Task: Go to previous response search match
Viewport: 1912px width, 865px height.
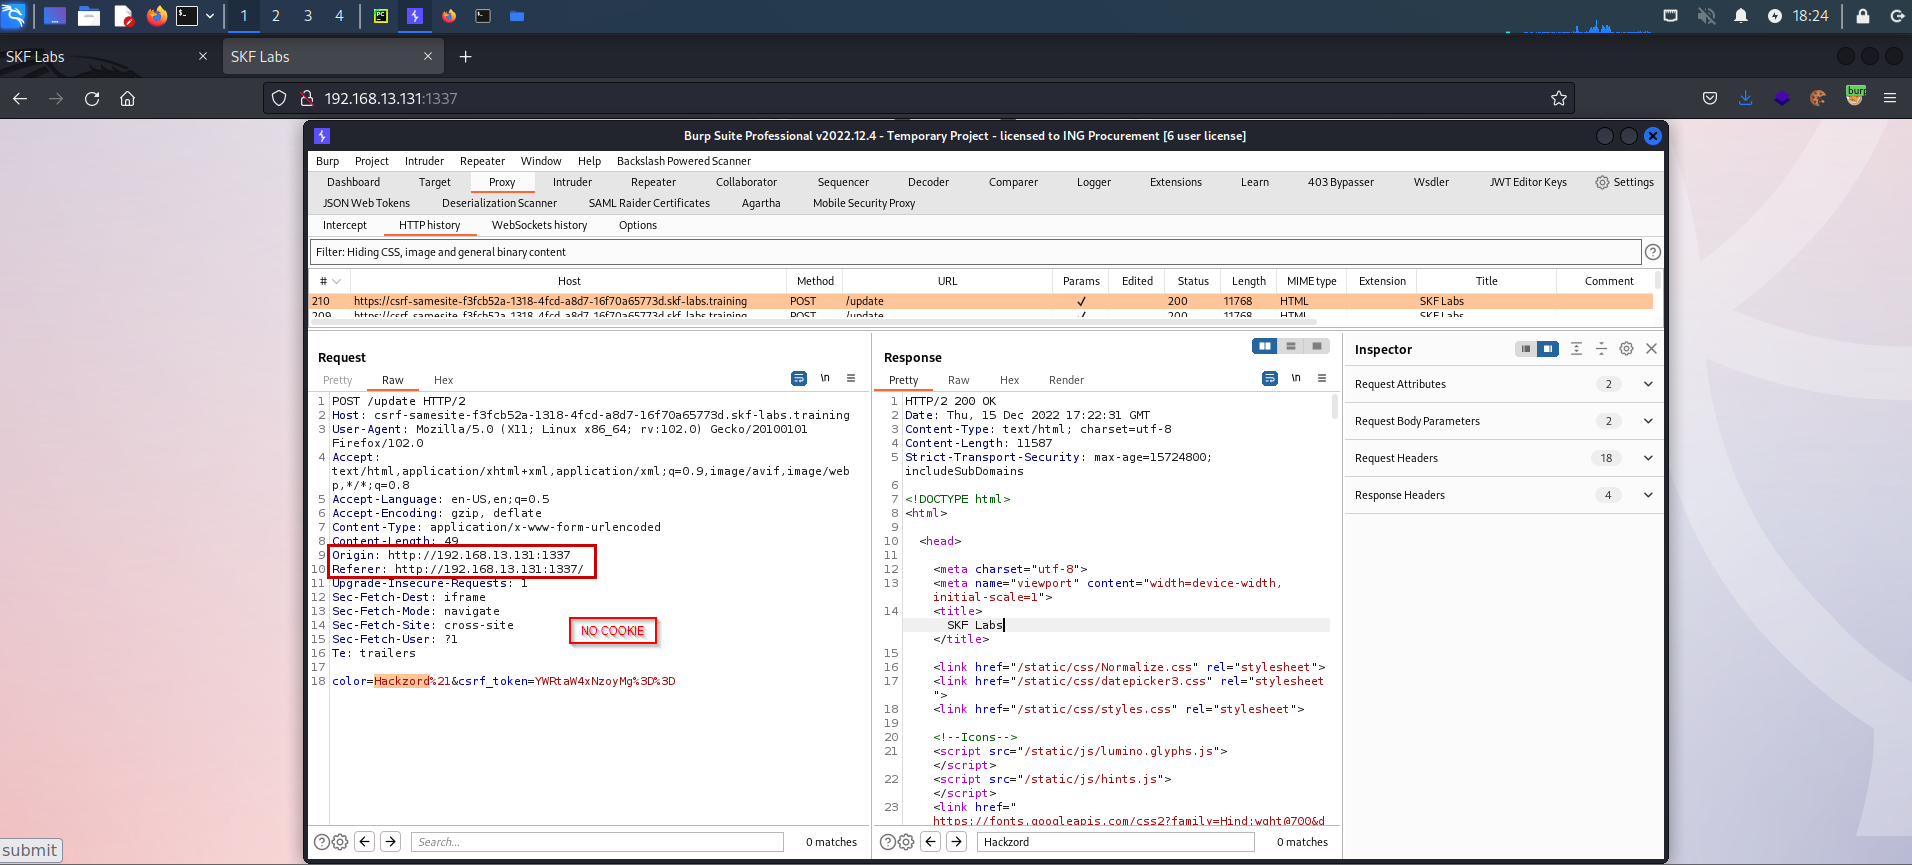Action: (931, 842)
